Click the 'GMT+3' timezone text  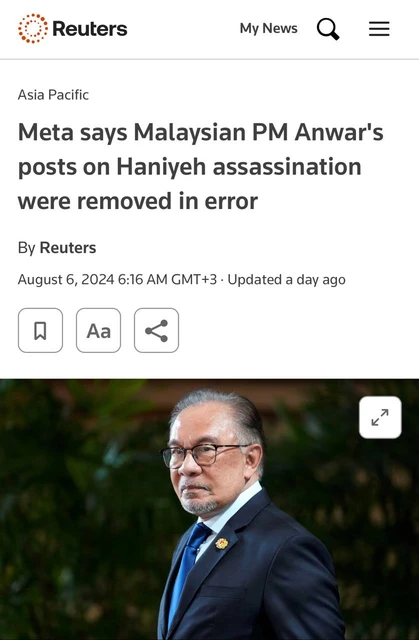coord(194,280)
